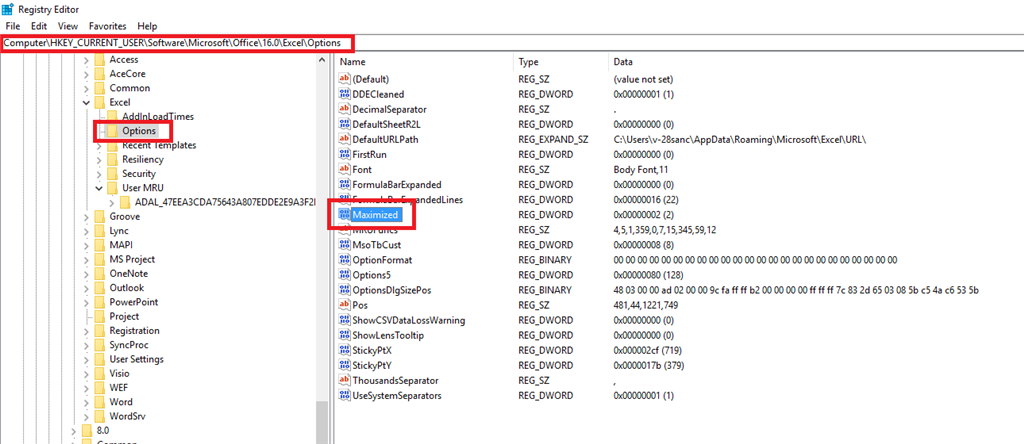Select the Registration key

click(135, 331)
